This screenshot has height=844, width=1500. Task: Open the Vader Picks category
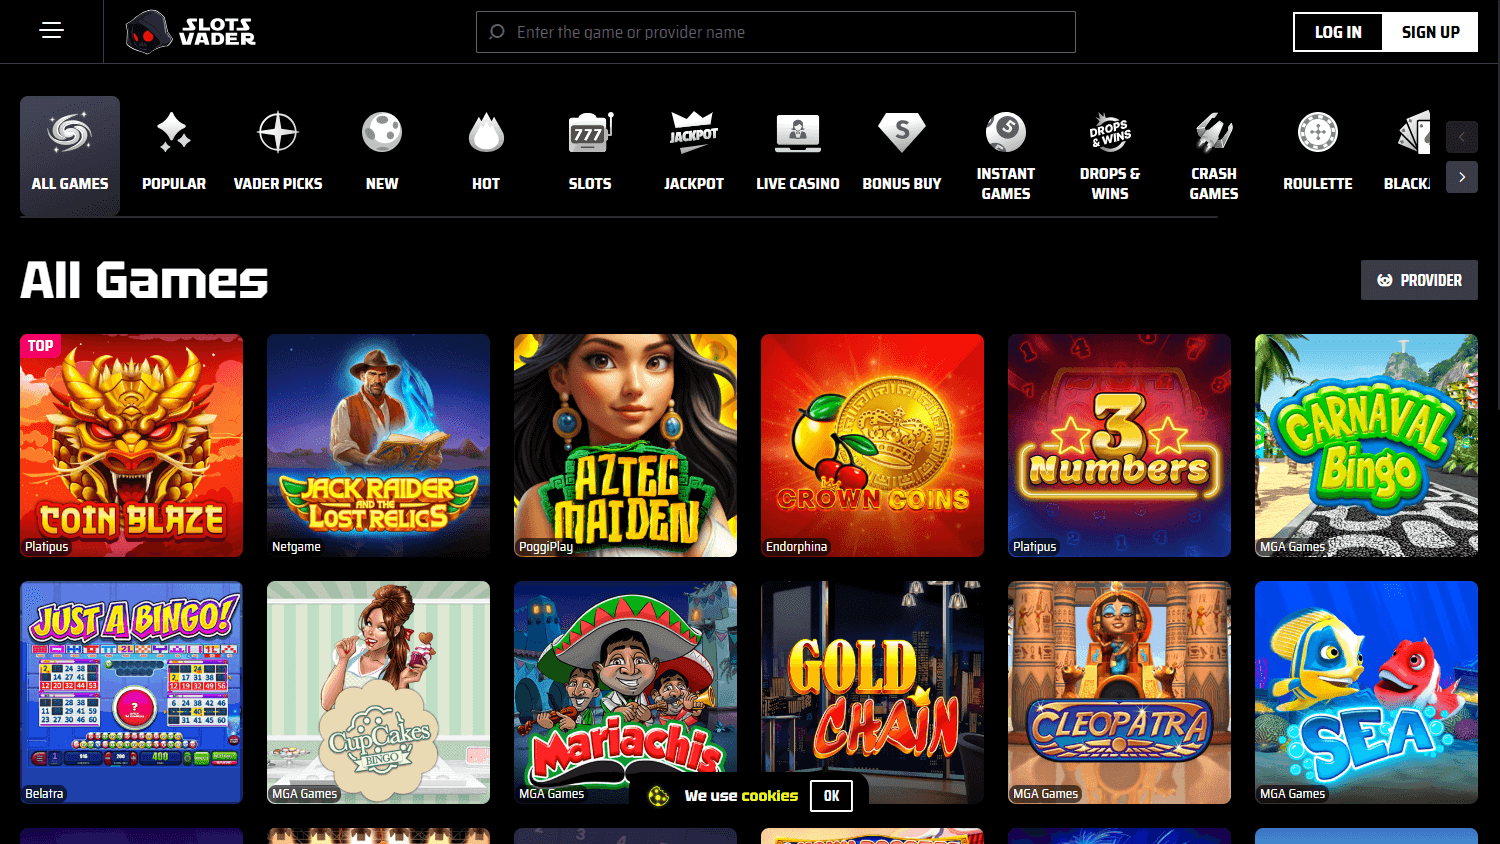278,131
